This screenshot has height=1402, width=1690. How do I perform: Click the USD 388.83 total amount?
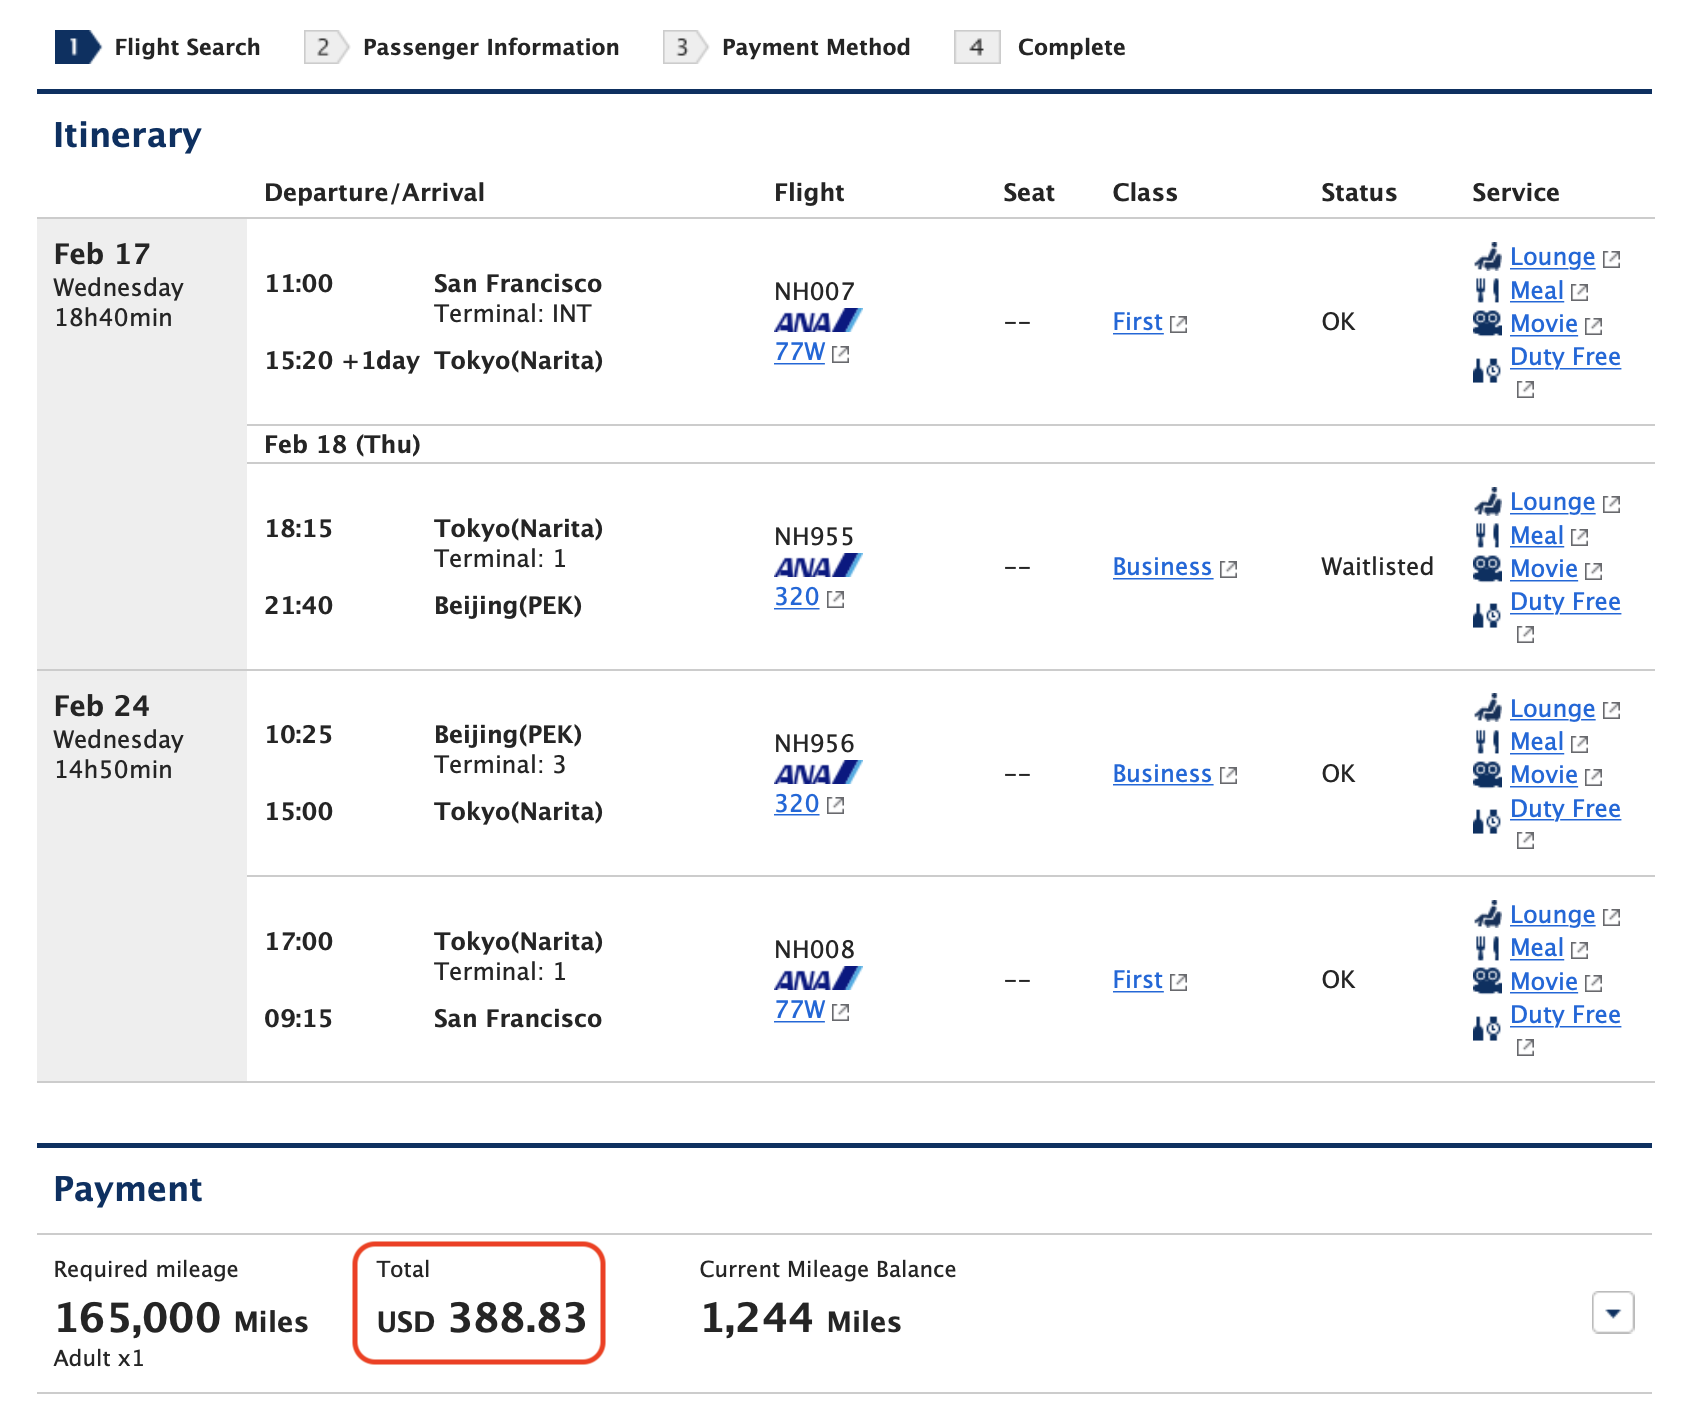[x=481, y=1319]
